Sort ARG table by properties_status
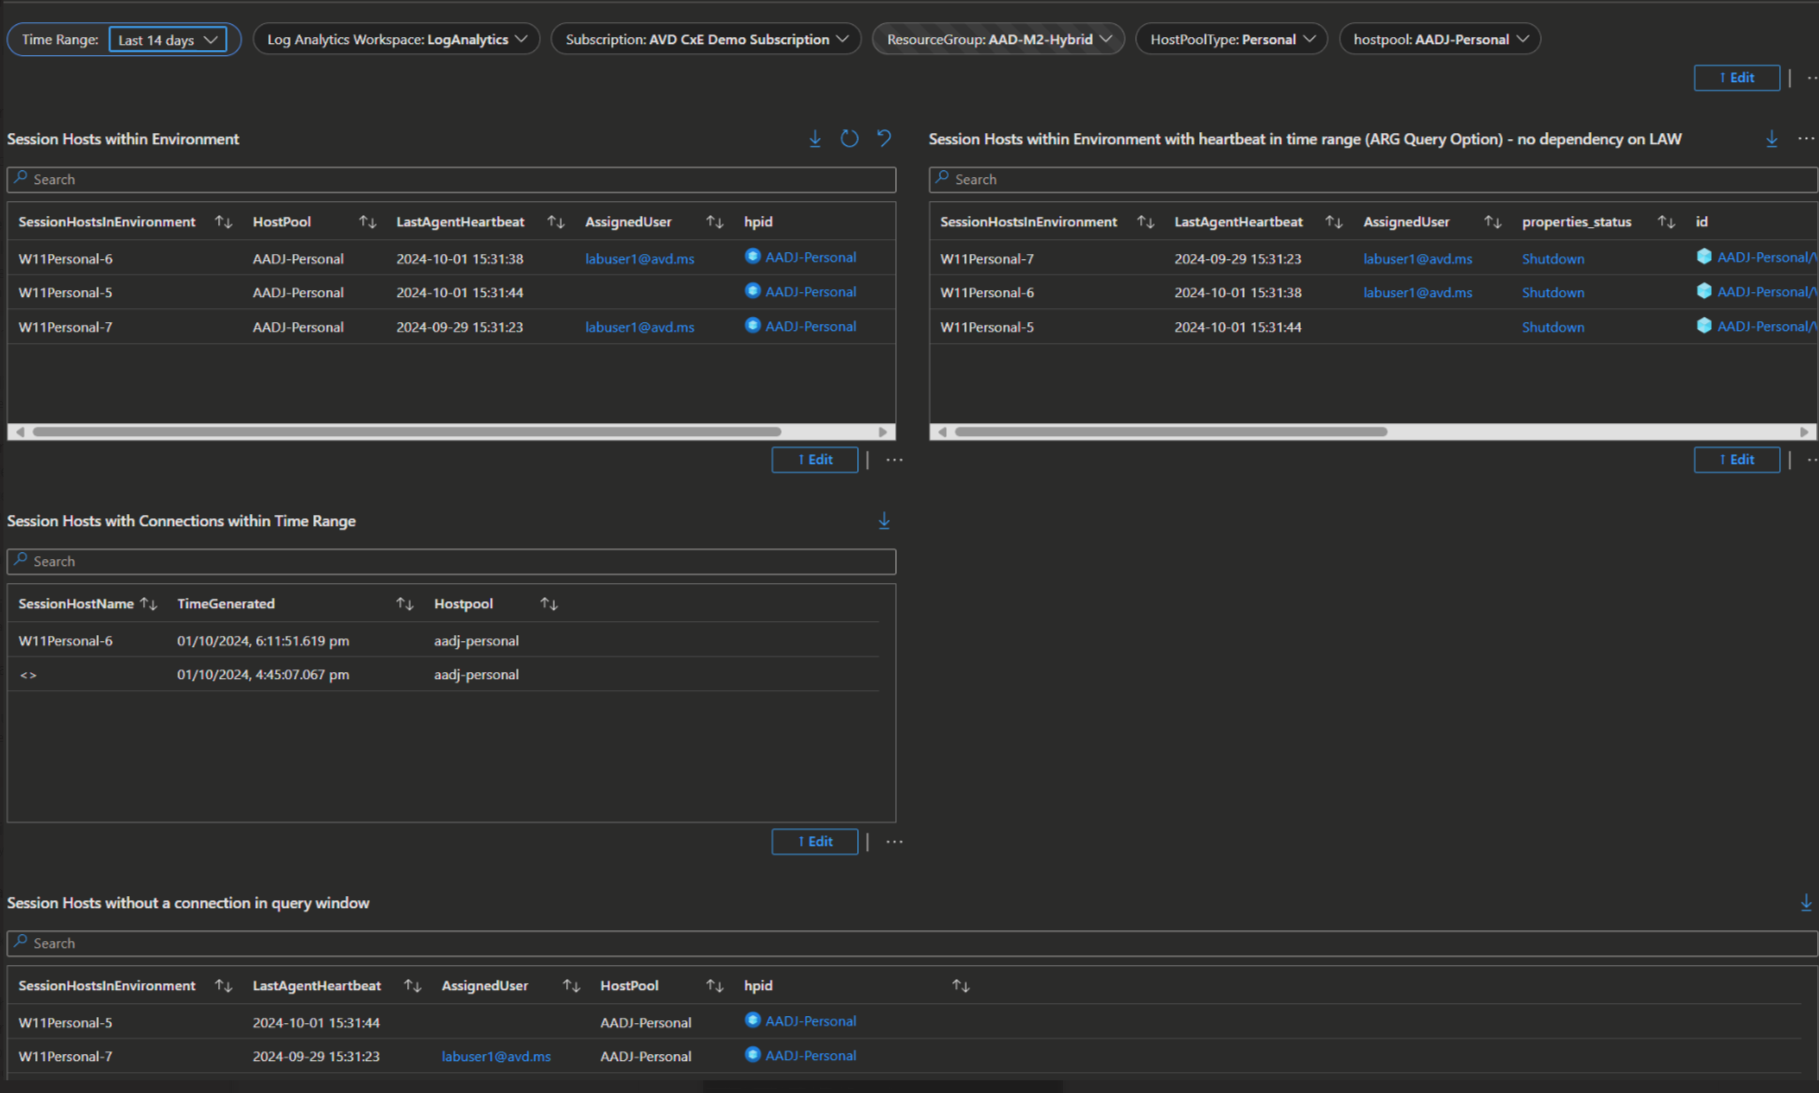Screen dimensions: 1819x1093 coord(1666,222)
